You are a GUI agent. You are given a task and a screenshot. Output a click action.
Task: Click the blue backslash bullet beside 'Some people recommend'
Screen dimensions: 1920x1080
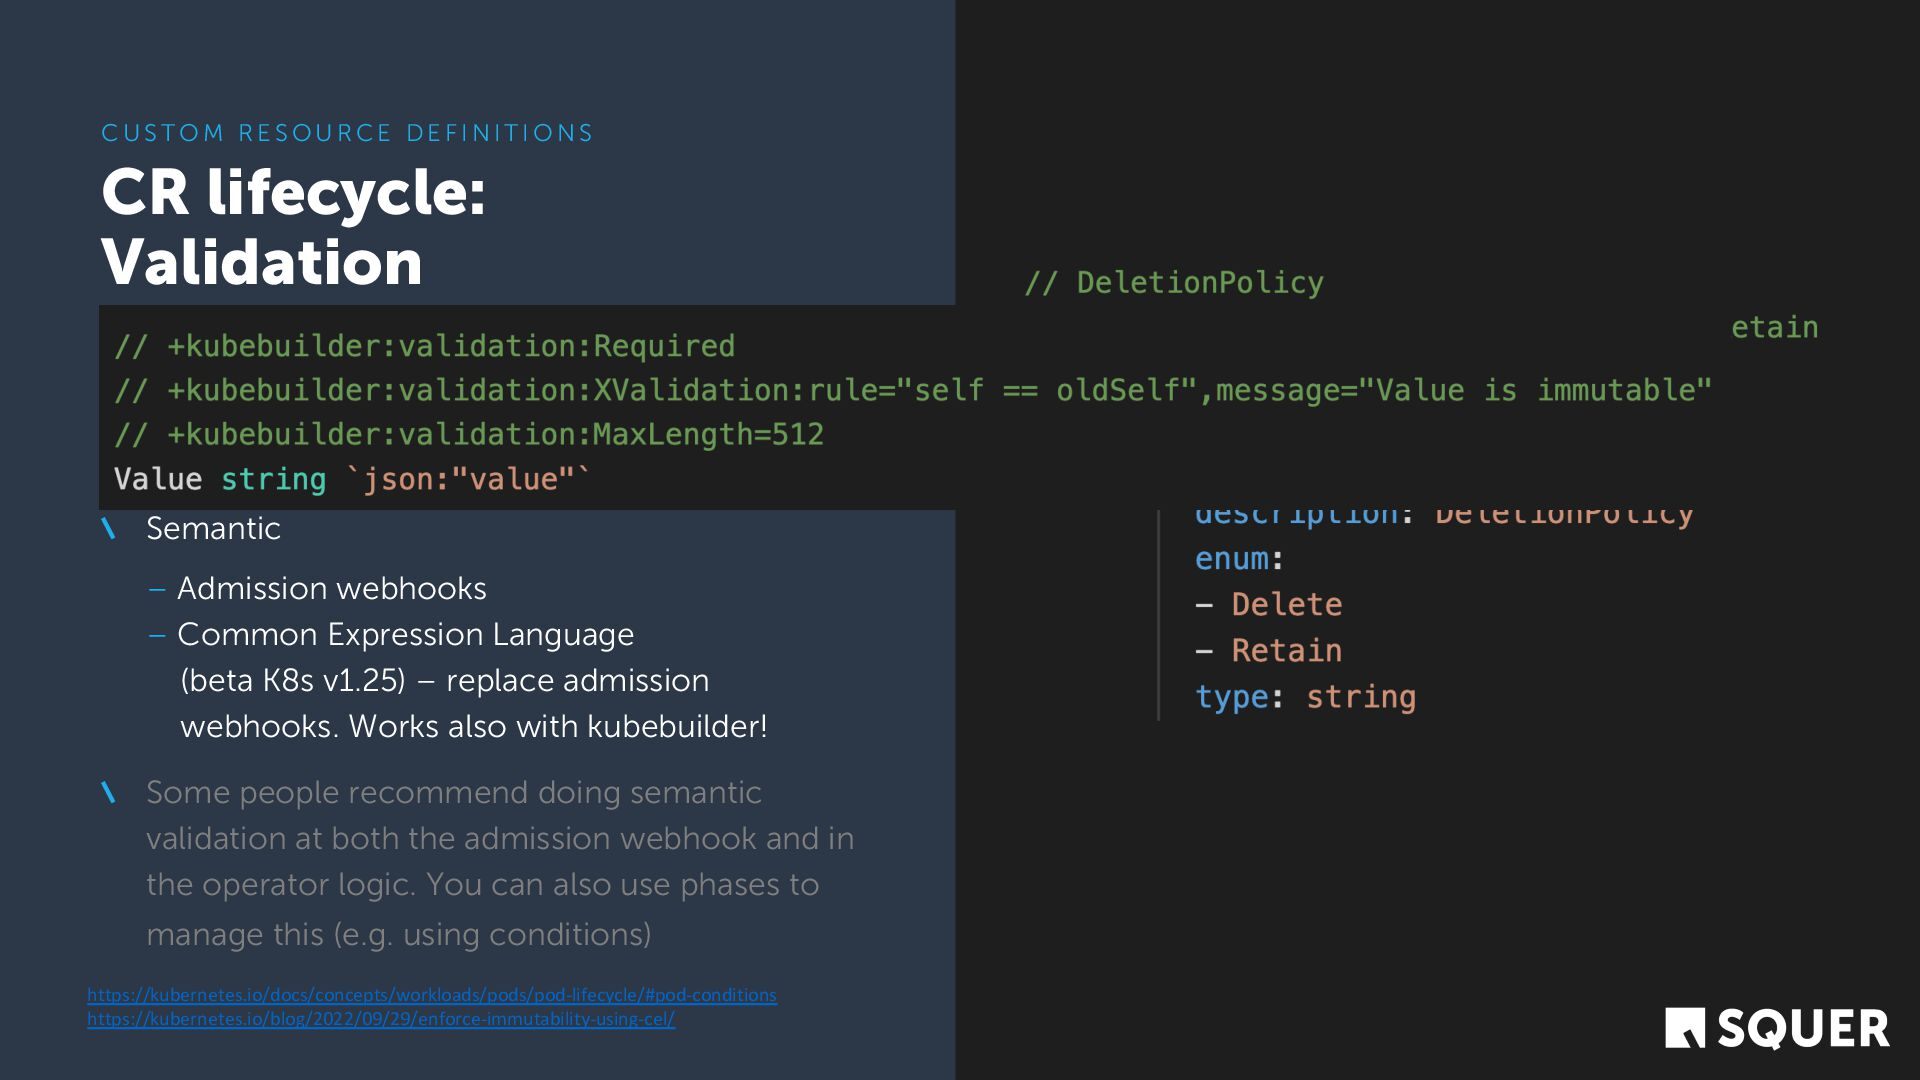(108, 793)
